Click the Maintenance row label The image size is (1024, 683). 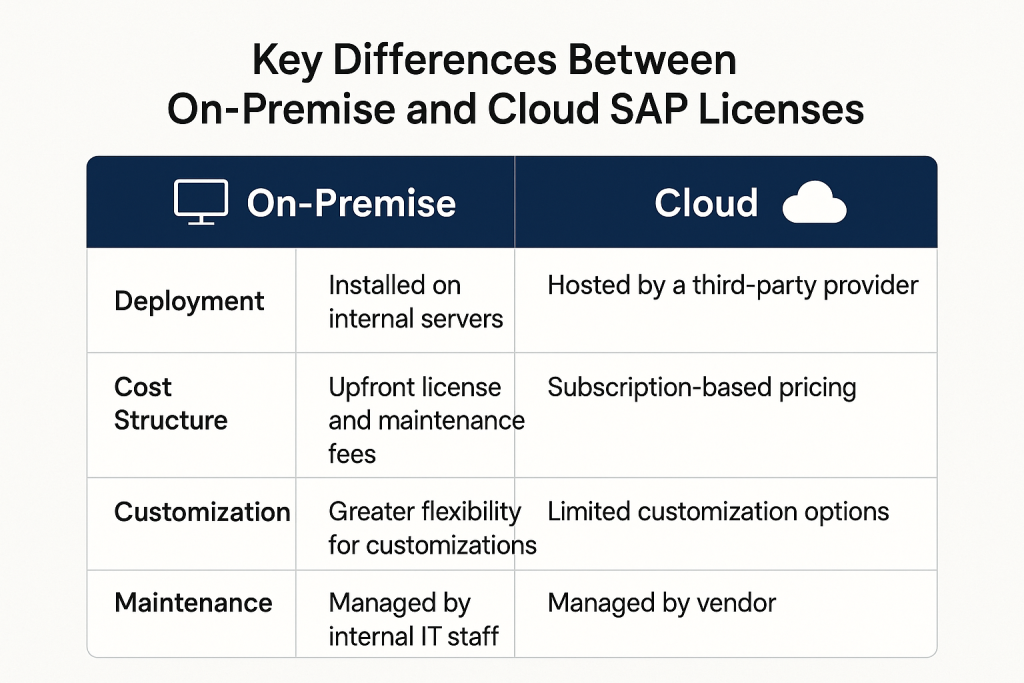click(193, 603)
